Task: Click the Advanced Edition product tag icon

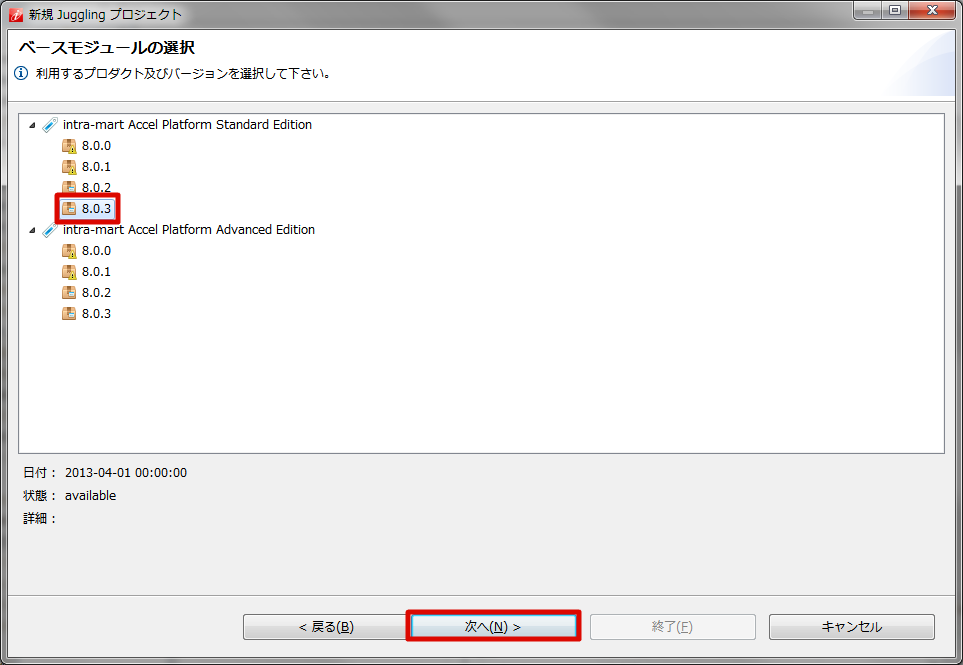Action: pyautogui.click(x=50, y=230)
